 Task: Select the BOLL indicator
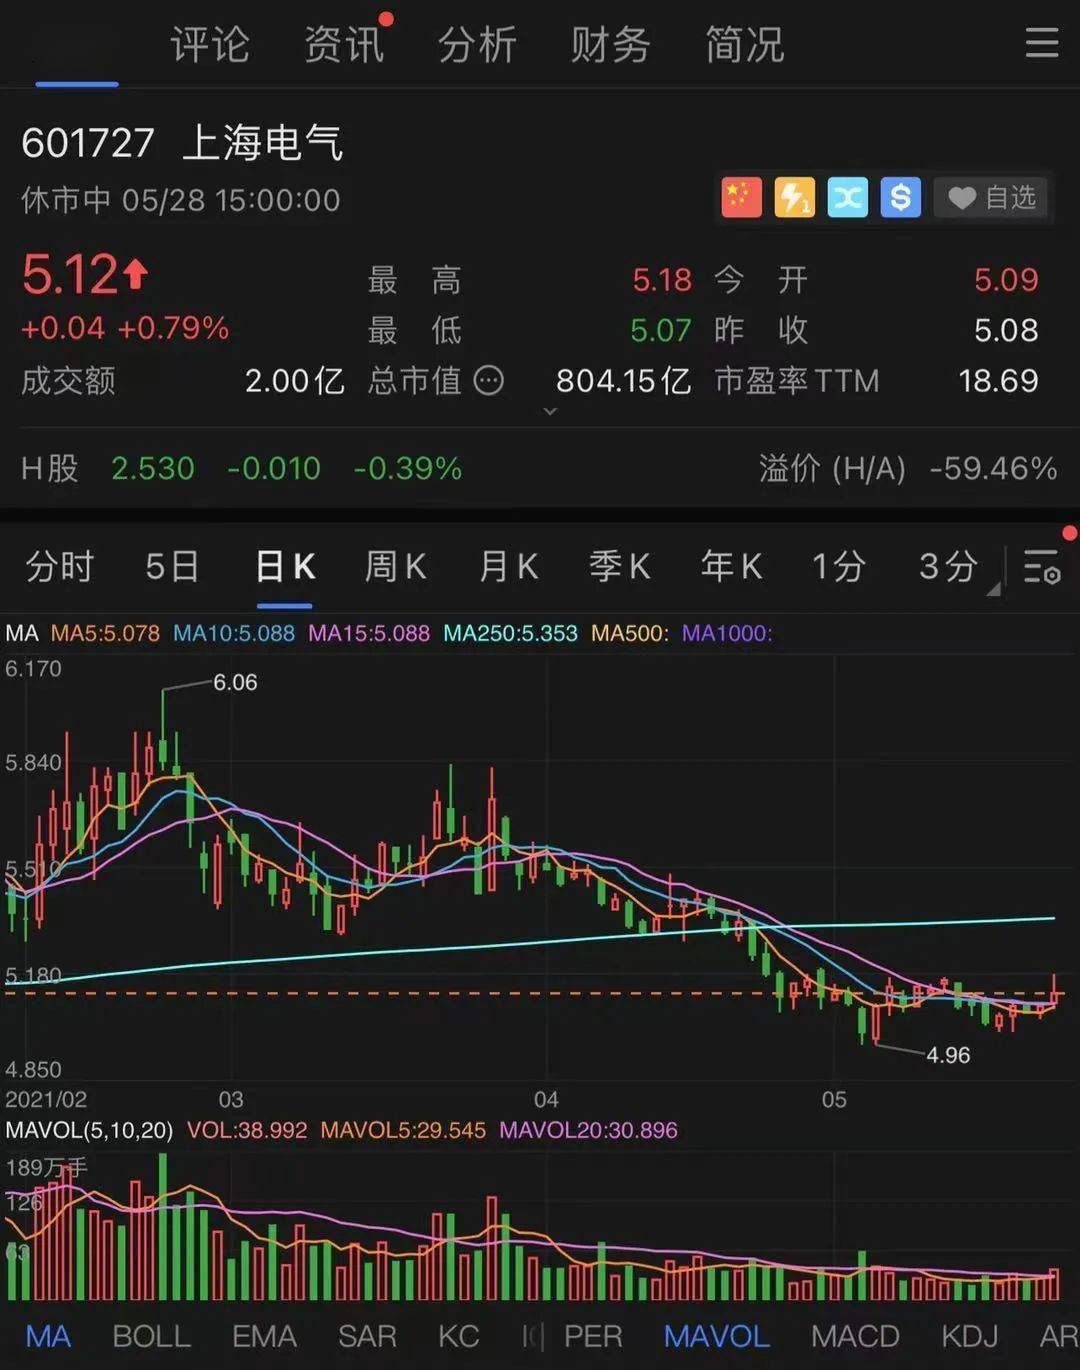[x=151, y=1337]
